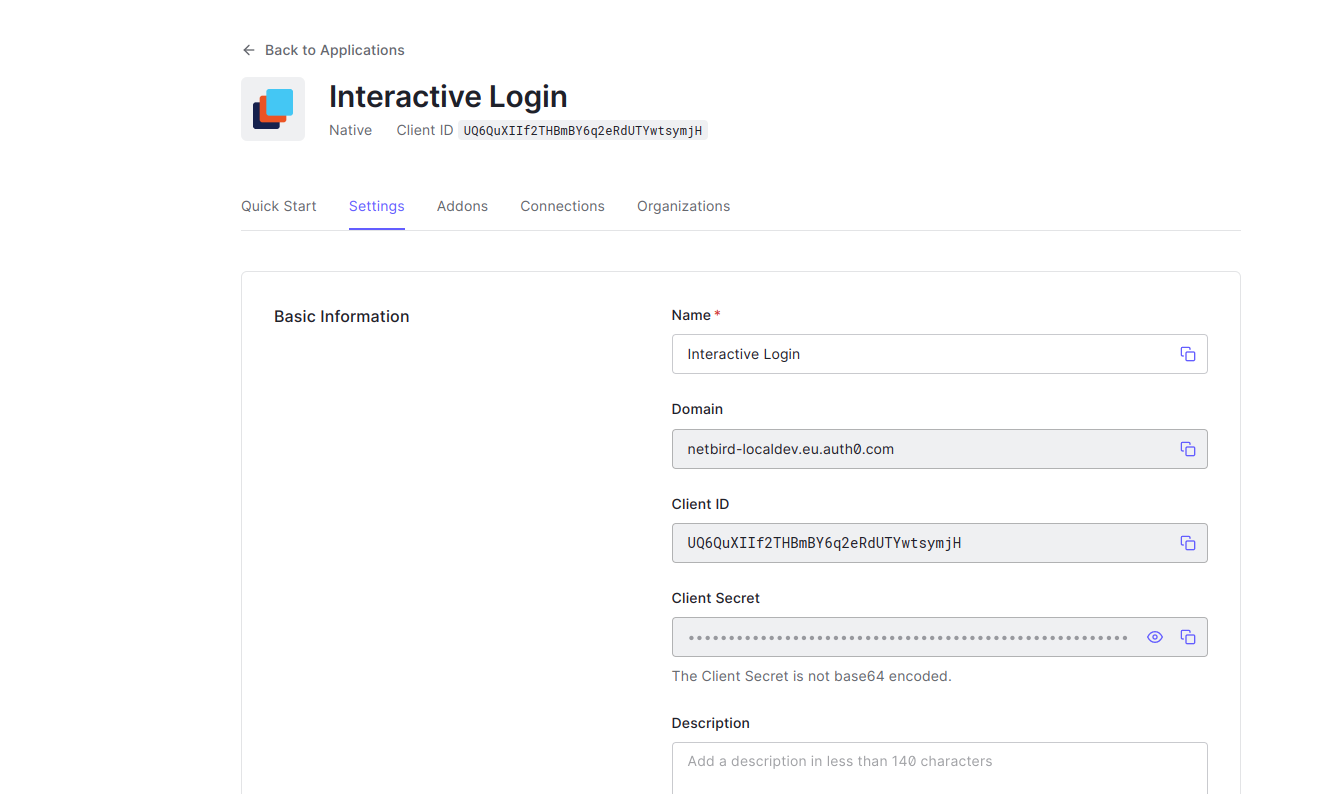Reveal the Client Secret with the eye icon
This screenshot has height=794, width=1340.
(1155, 637)
